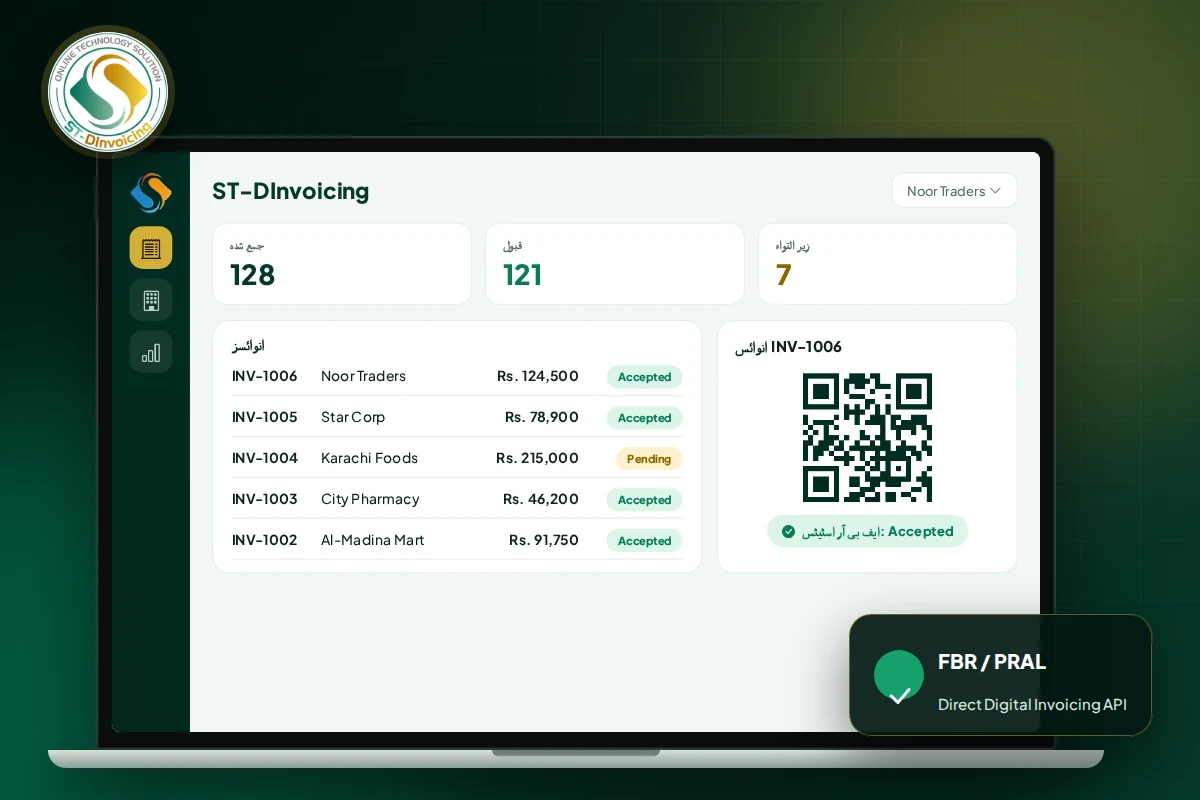1200x800 pixels.
Task: Select the 128 submitted invoices card
Action: [x=342, y=264]
